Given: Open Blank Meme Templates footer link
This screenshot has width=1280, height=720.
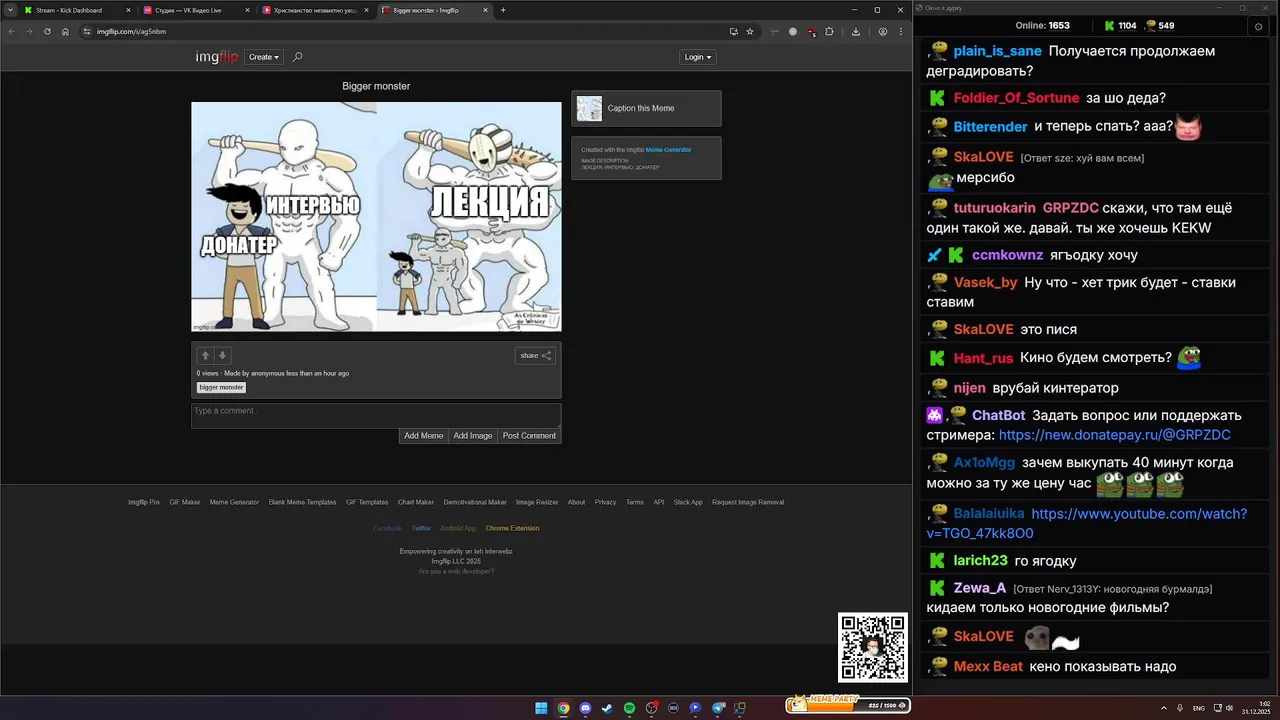Looking at the screenshot, I should point(302,502).
